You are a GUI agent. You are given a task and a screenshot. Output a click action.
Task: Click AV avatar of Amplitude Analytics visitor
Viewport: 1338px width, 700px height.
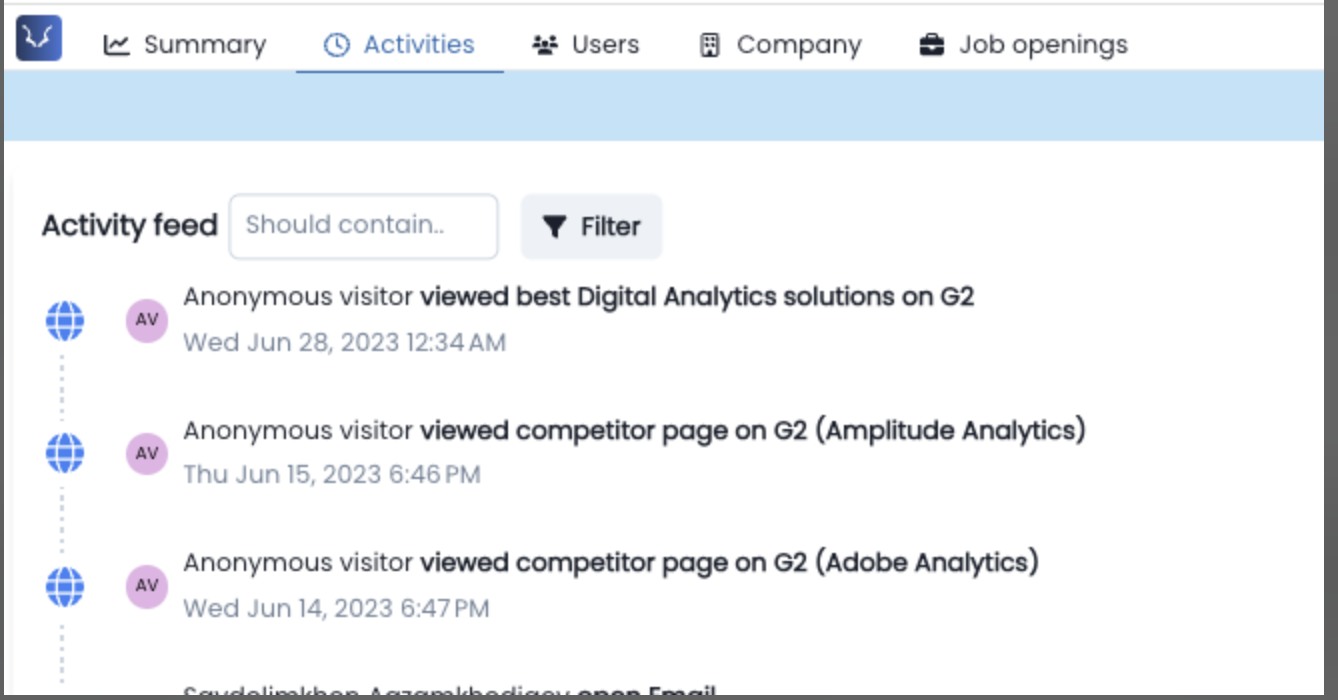pos(147,453)
